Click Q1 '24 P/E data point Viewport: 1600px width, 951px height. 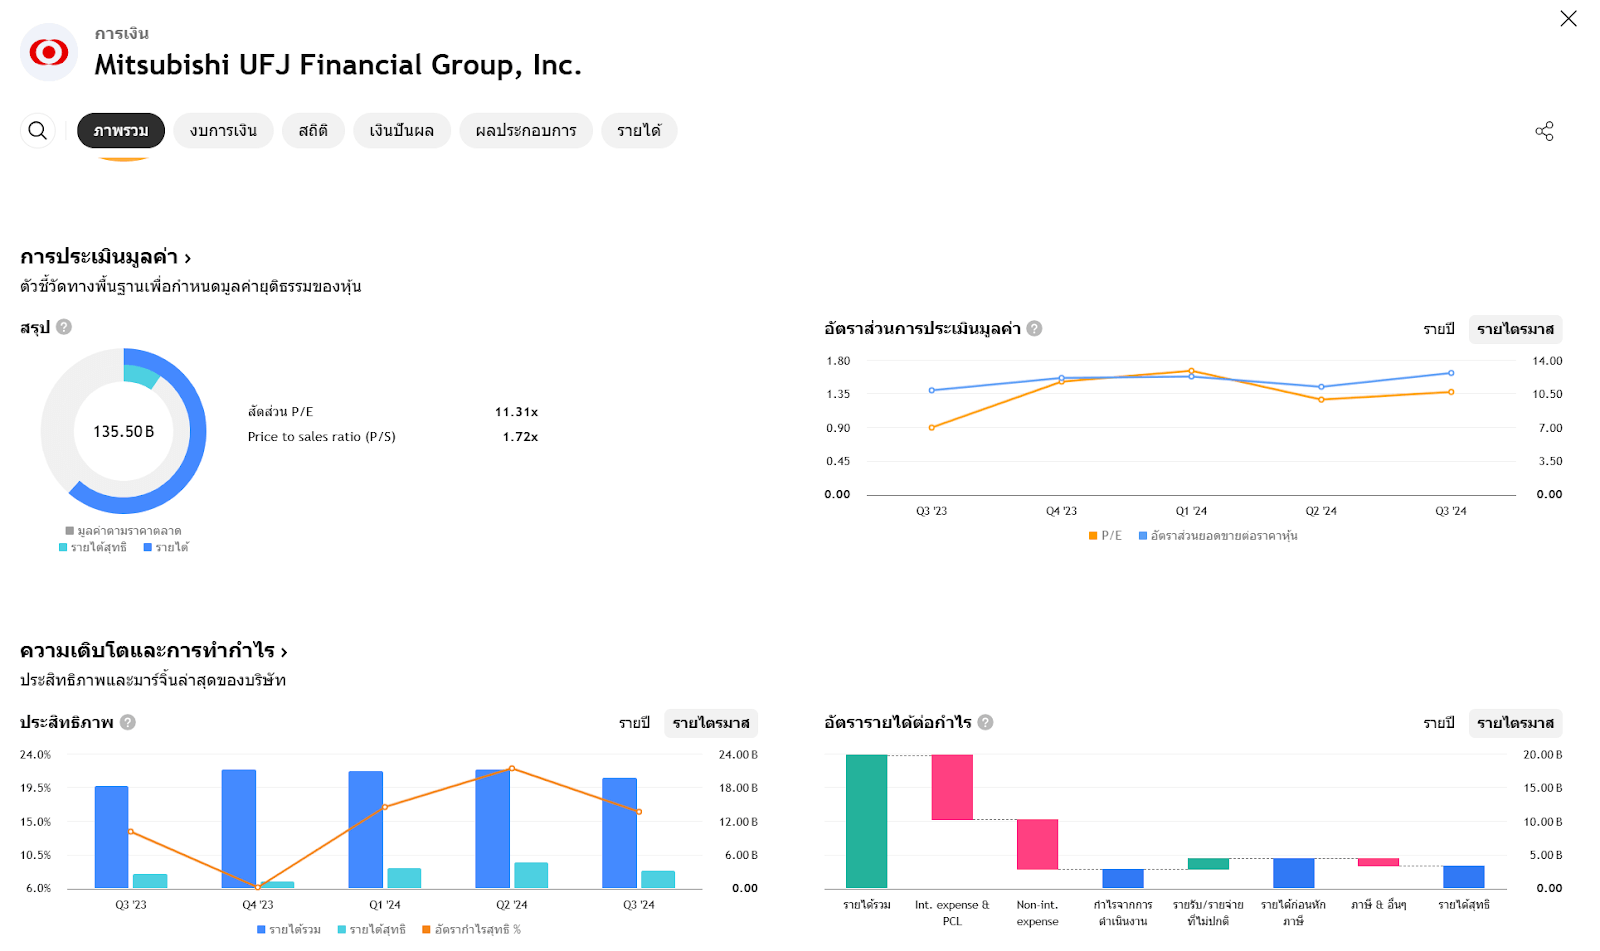(1191, 371)
